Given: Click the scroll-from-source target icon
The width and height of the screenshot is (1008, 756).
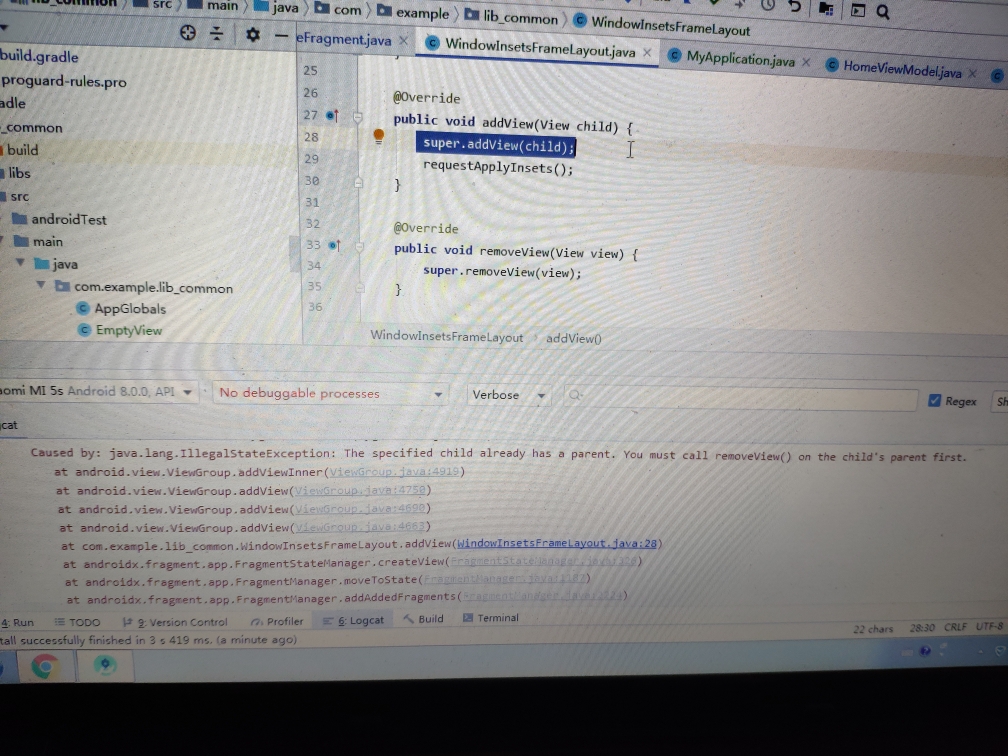Looking at the screenshot, I should pos(188,33).
